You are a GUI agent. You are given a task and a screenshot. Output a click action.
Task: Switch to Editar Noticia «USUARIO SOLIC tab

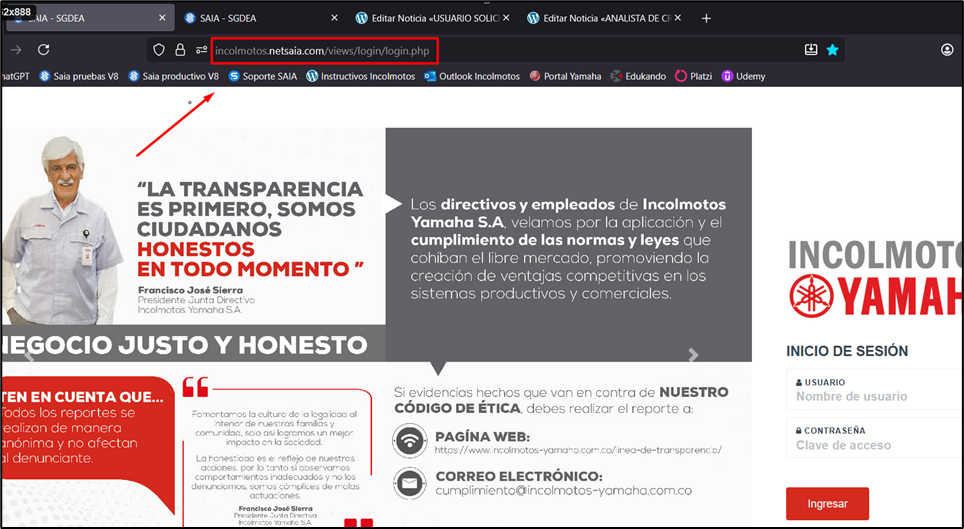point(430,19)
